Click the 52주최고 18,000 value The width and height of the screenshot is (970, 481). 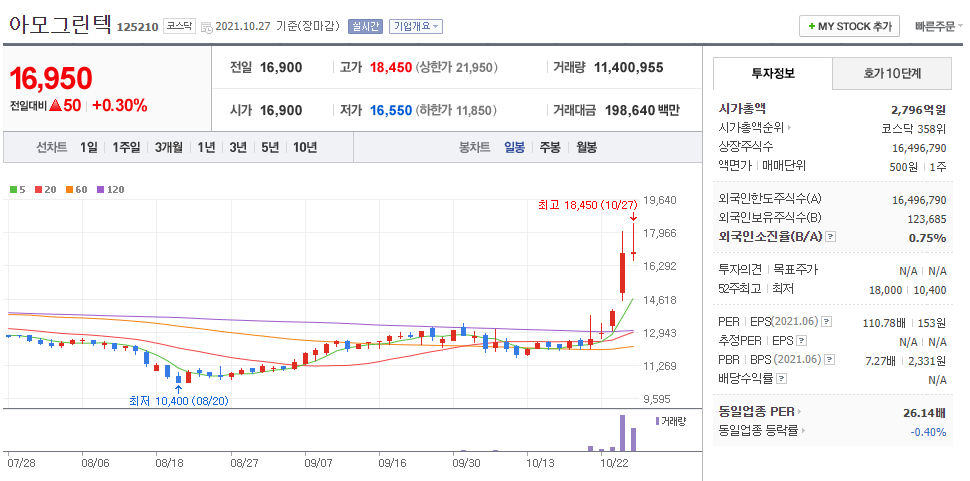point(886,289)
